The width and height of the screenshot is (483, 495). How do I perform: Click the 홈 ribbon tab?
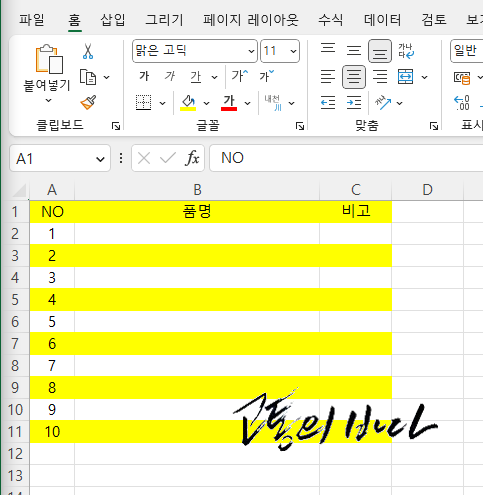point(74,20)
